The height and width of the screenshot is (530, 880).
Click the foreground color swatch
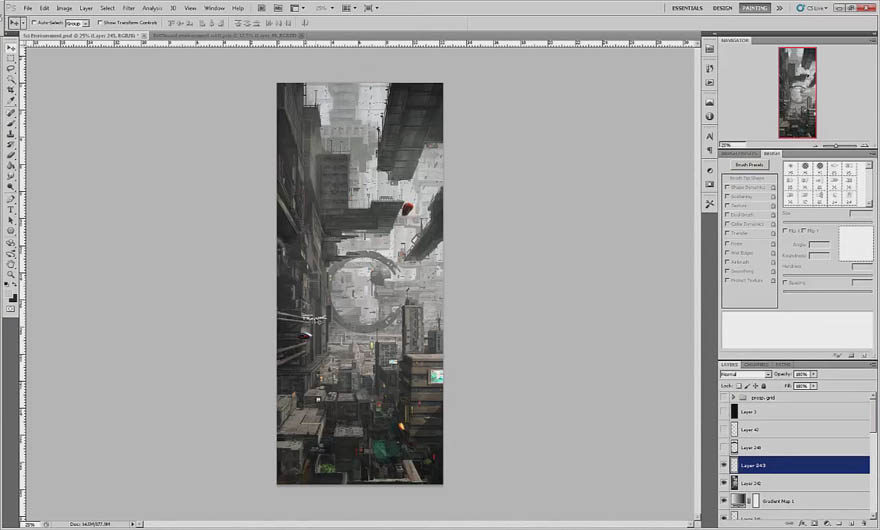(x=11, y=295)
